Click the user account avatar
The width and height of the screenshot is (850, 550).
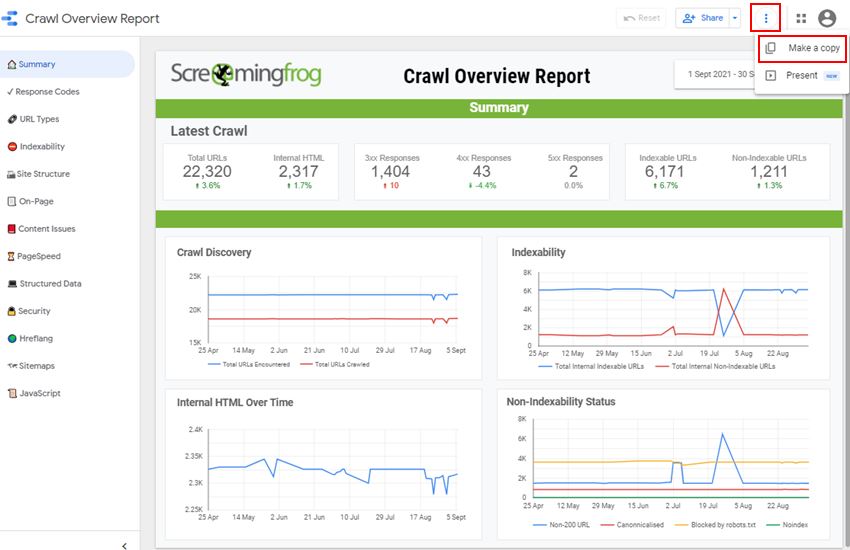tap(827, 18)
